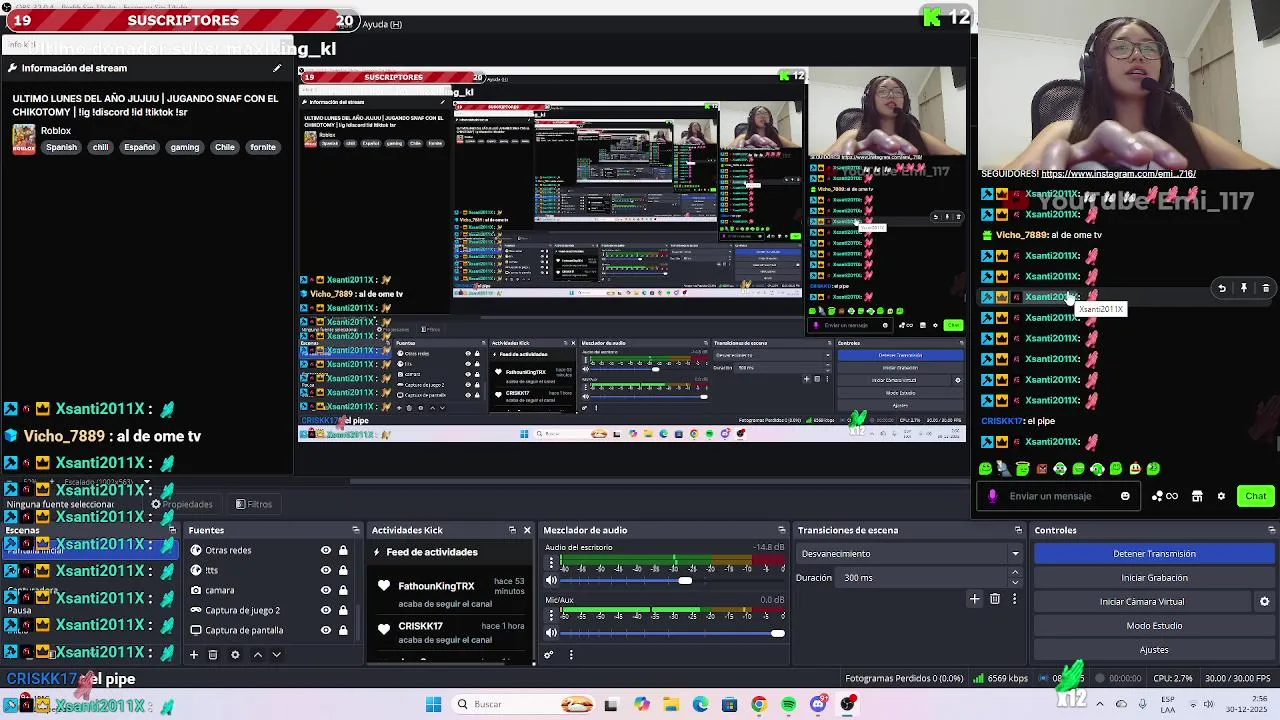The height and width of the screenshot is (720, 1280).
Task: Toggle visibility of camara source
Action: 325,590
